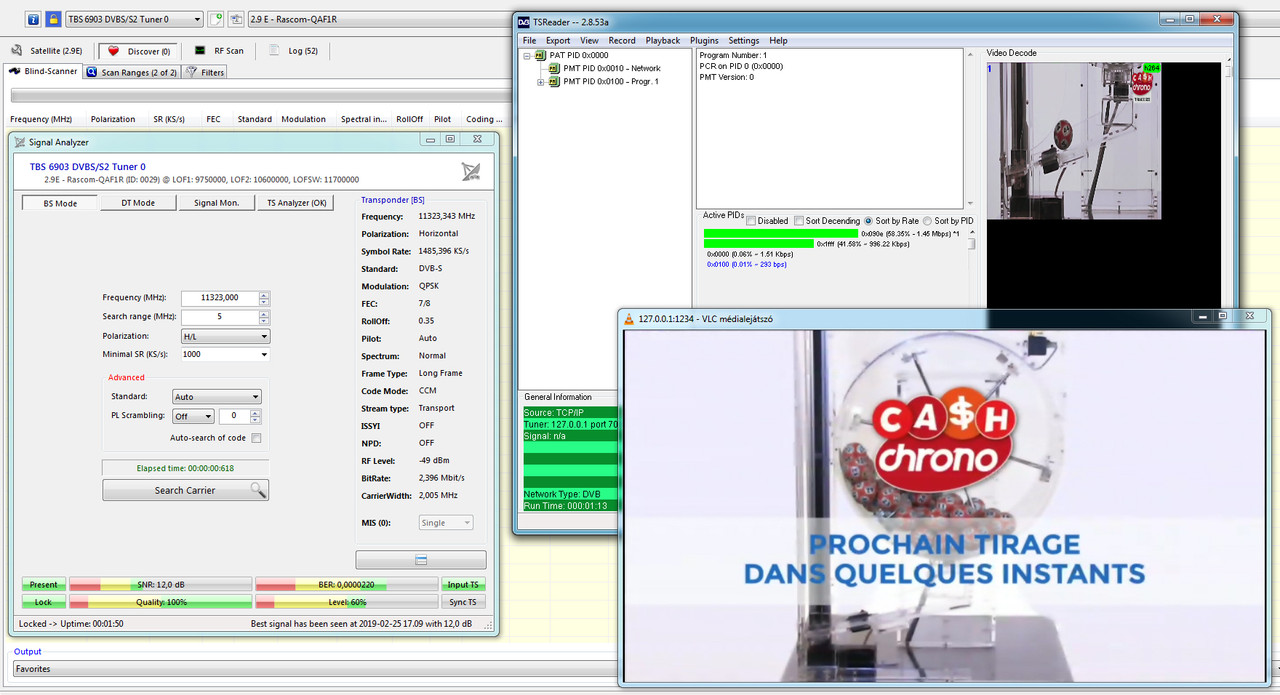Click the Level 60% meter bar
Image resolution: width=1280 pixels, height=695 pixels.
tap(346, 602)
